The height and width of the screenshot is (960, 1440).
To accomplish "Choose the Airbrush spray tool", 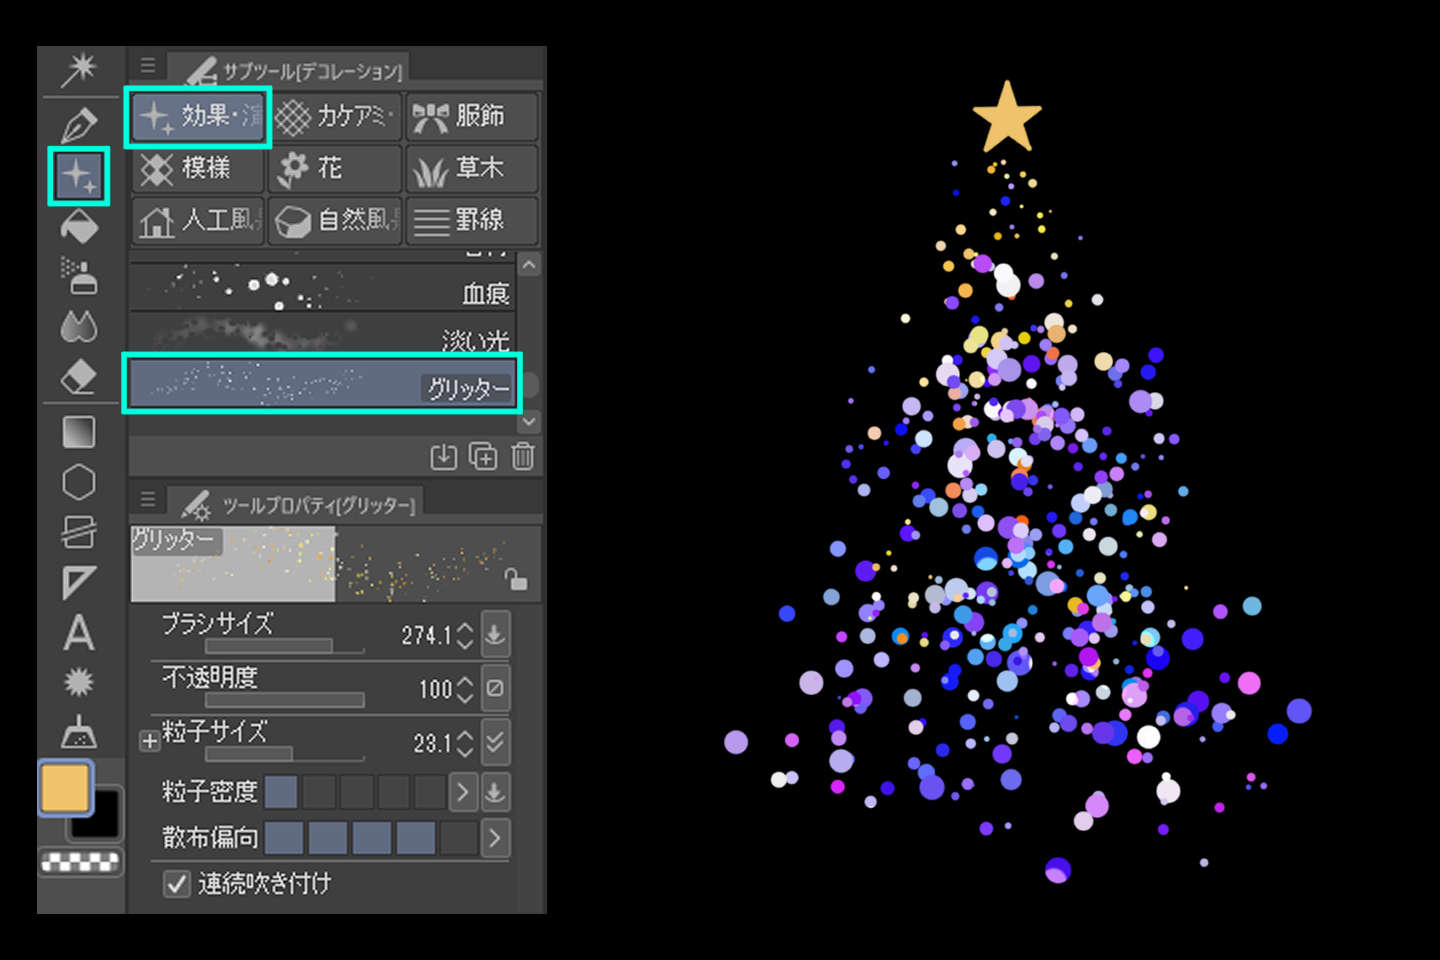I will 79,277.
